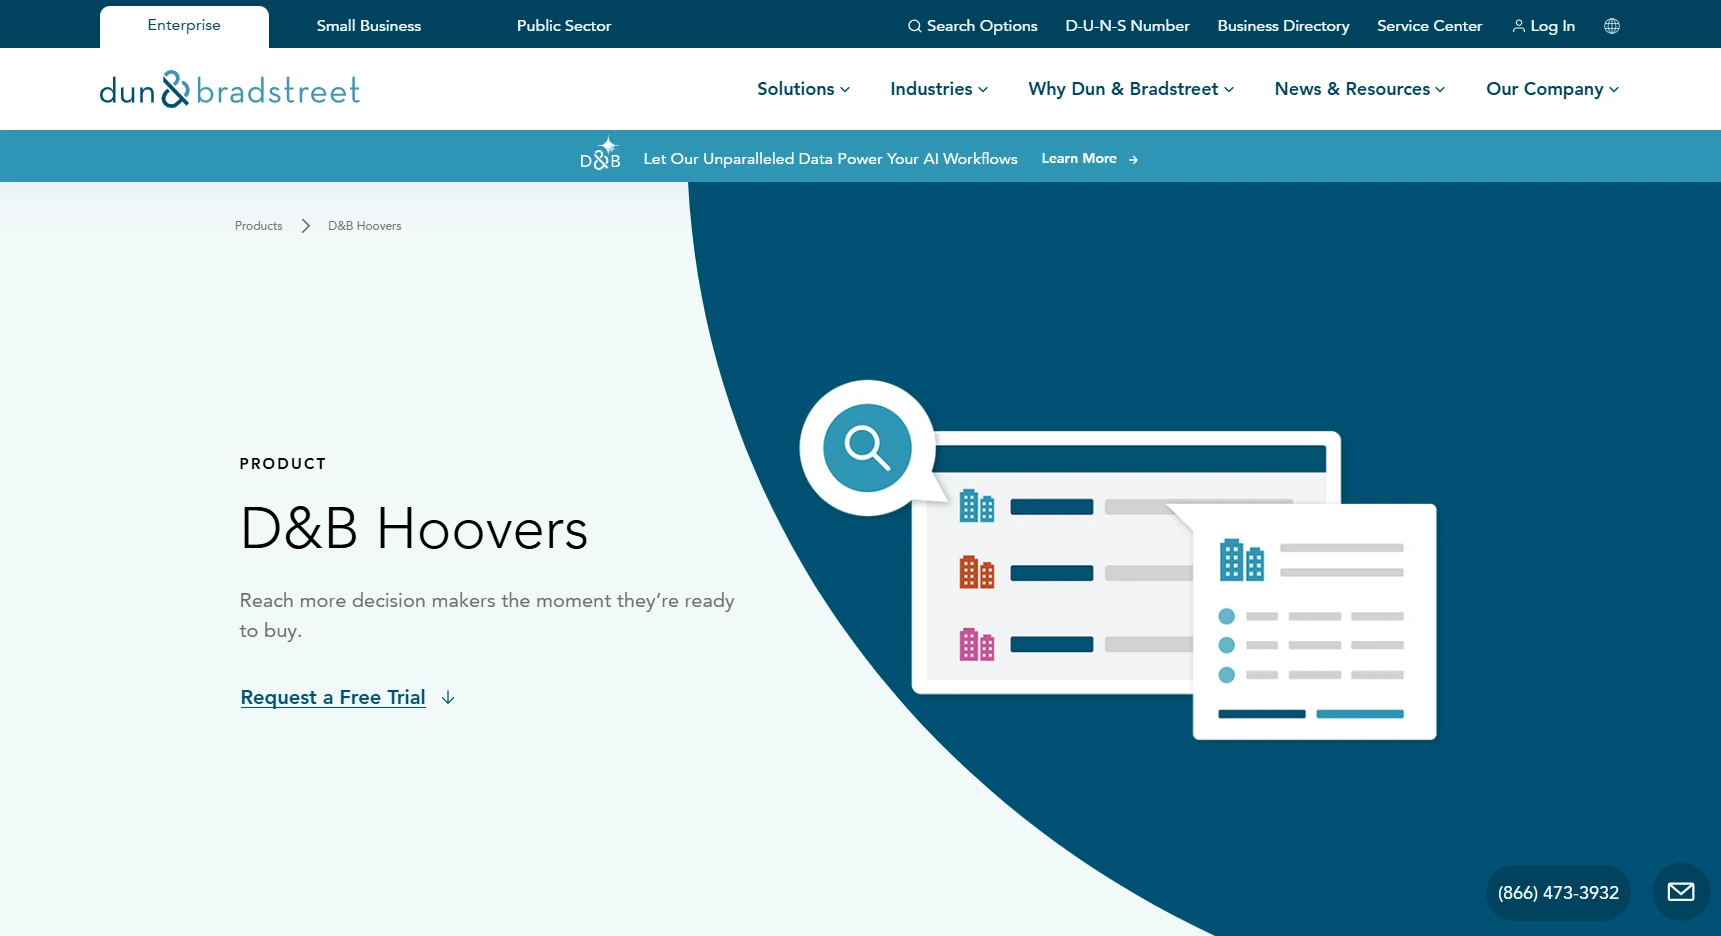
Task: Click the Dun & Bradstreet logo
Action: click(x=229, y=90)
